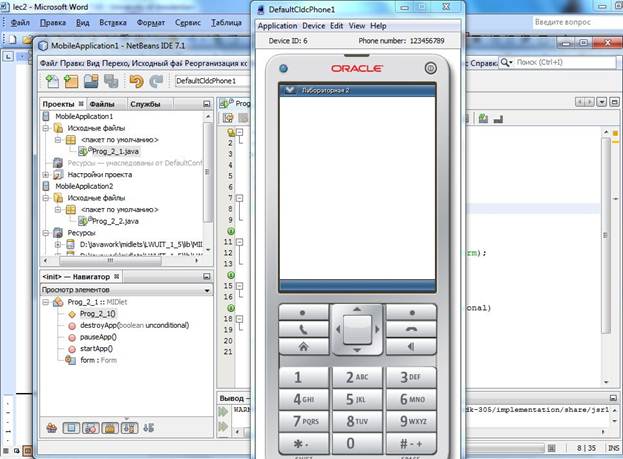
Task: Collapse the code fold at line 7
Action: pyautogui.click(x=240, y=198)
